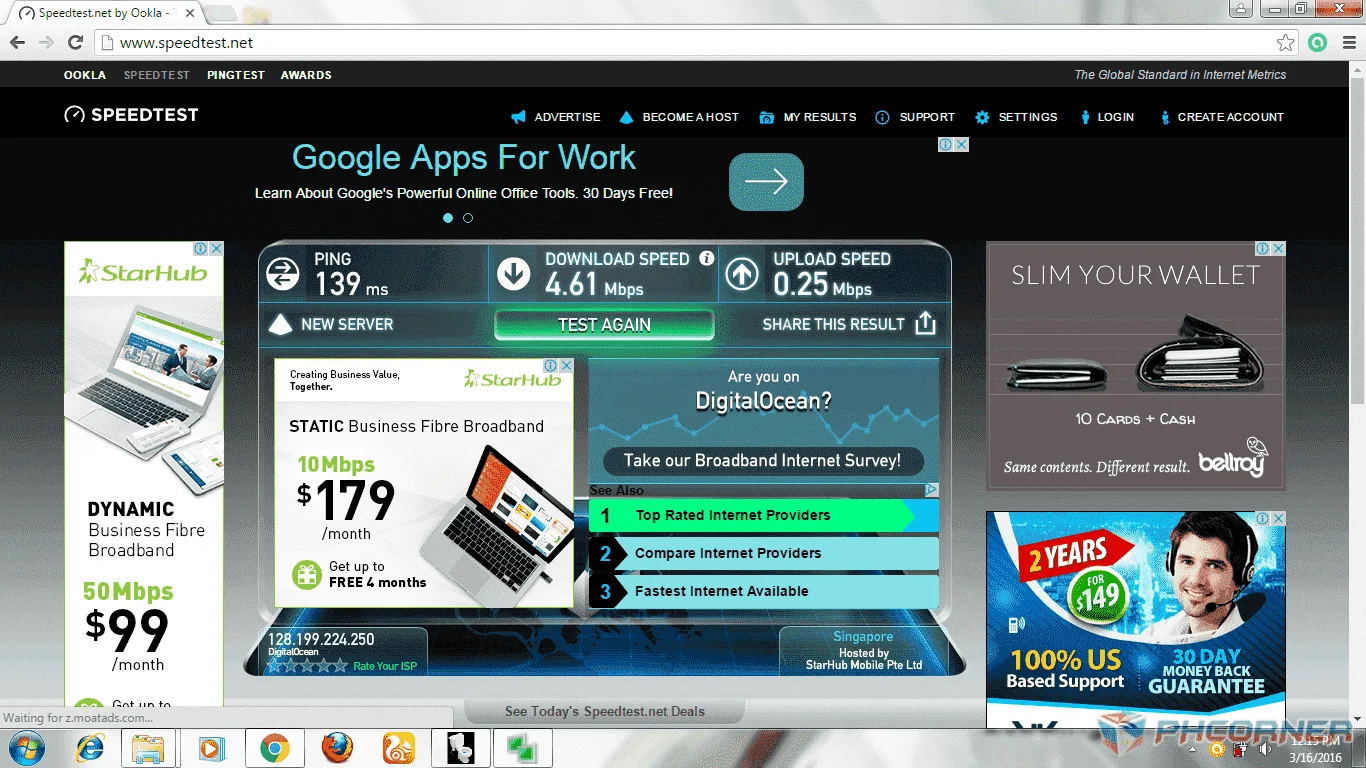Click See Today's Speedtest.net Deals
This screenshot has width=1366, height=768.
[x=605, y=712]
